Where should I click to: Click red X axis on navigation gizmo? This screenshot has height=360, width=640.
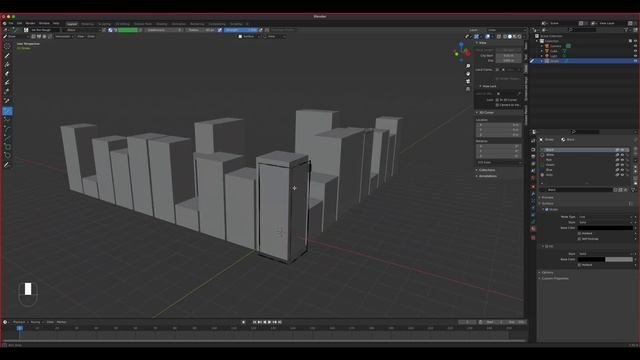pos(467,53)
